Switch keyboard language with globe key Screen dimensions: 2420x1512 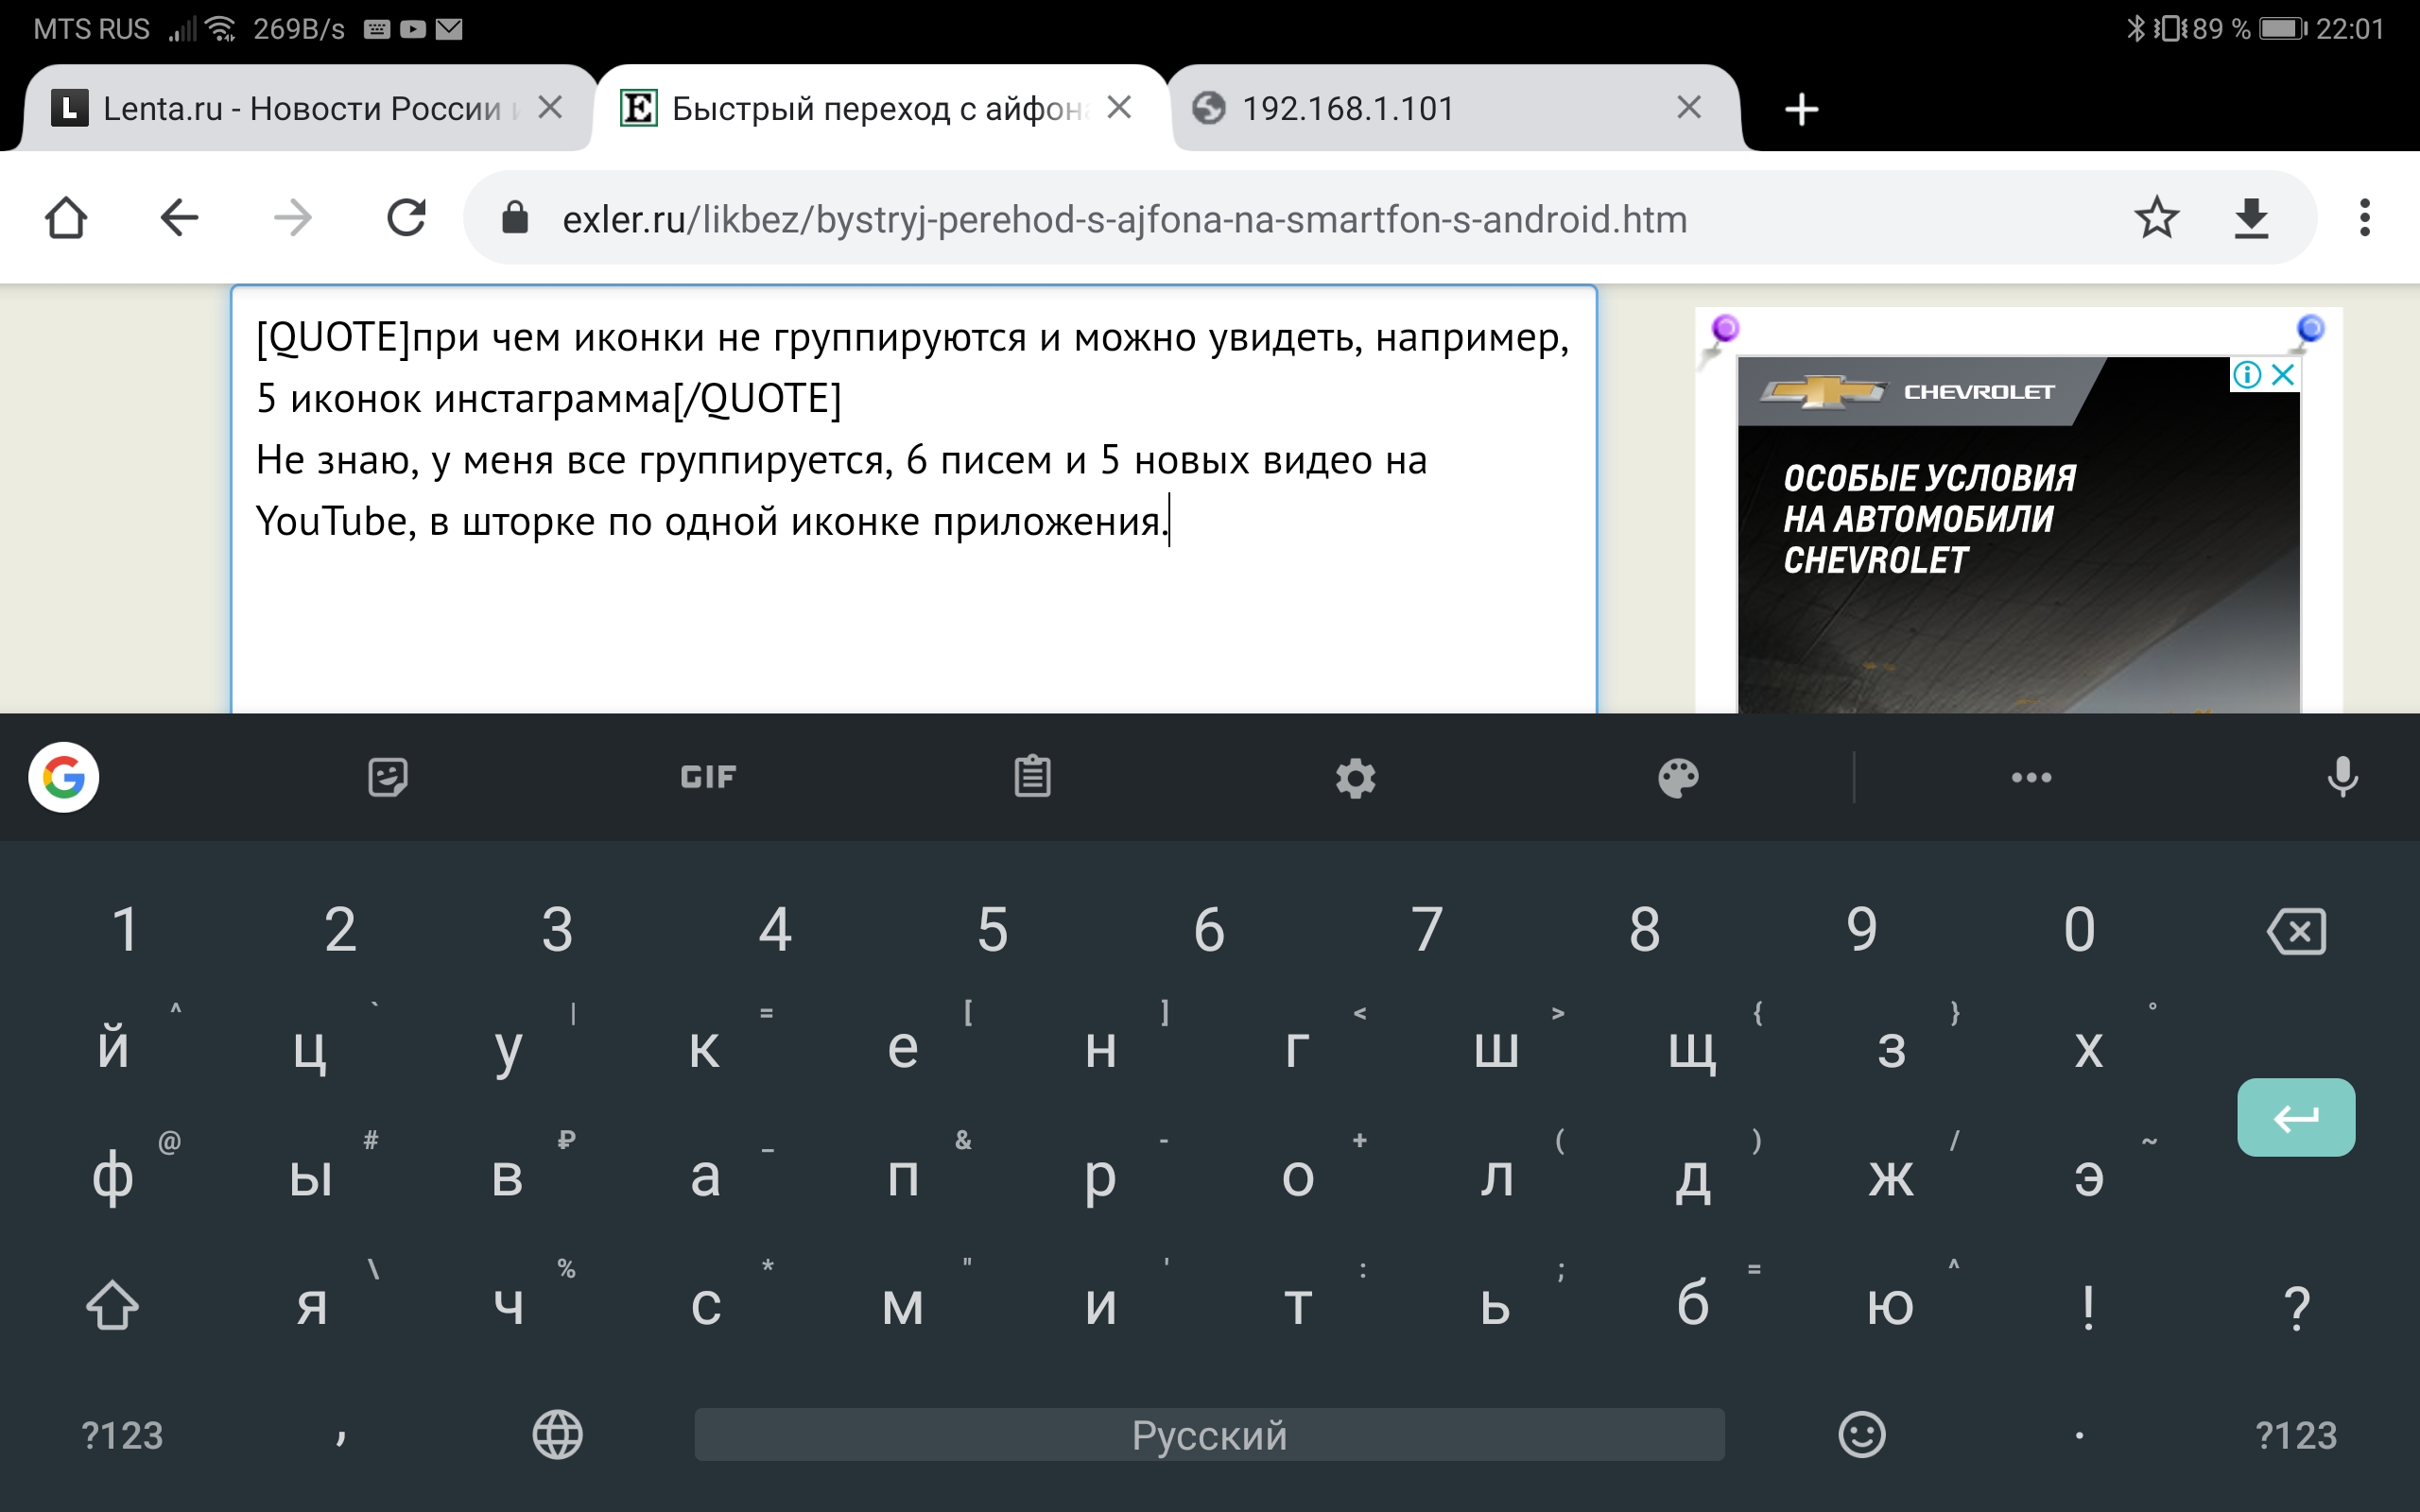point(557,1435)
